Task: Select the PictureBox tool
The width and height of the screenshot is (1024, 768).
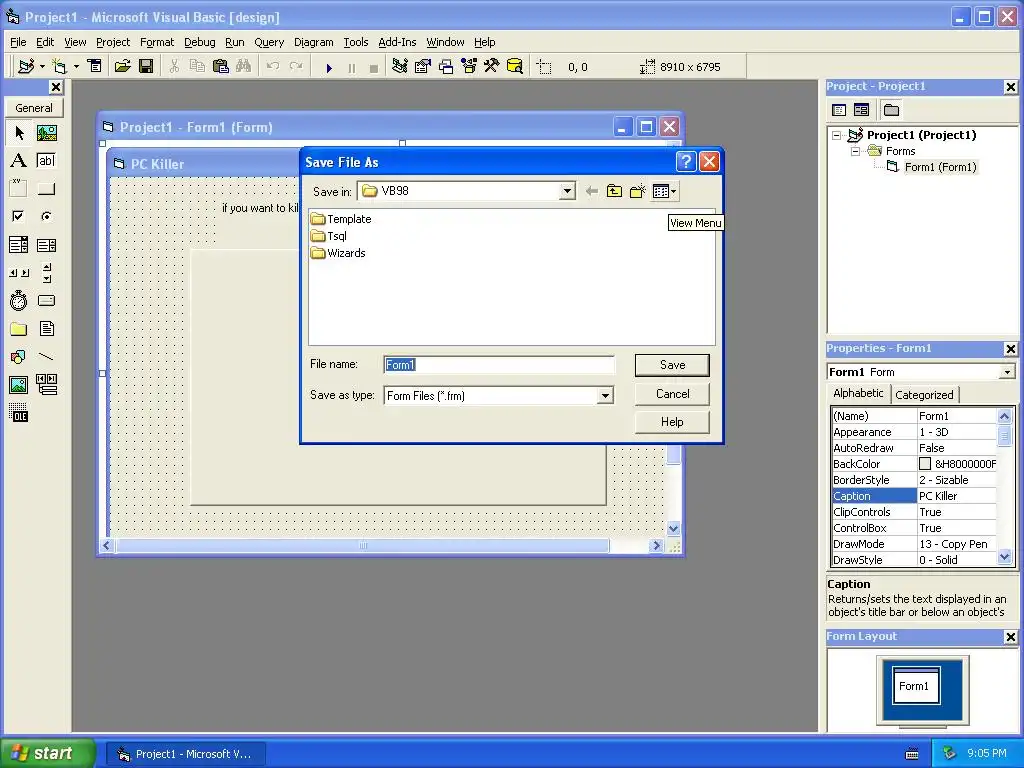Action: [46, 133]
